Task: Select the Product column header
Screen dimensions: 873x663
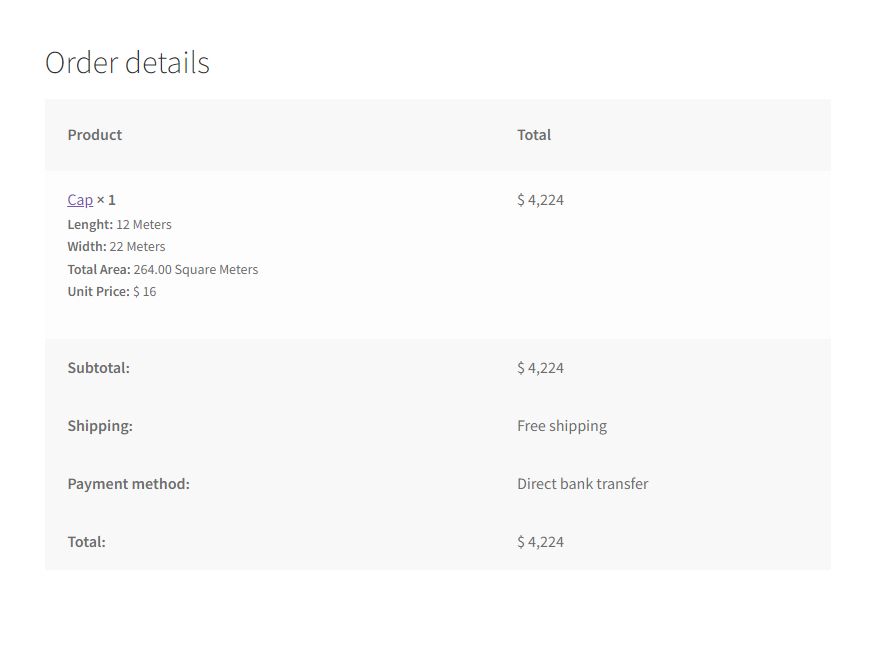Action: point(95,135)
